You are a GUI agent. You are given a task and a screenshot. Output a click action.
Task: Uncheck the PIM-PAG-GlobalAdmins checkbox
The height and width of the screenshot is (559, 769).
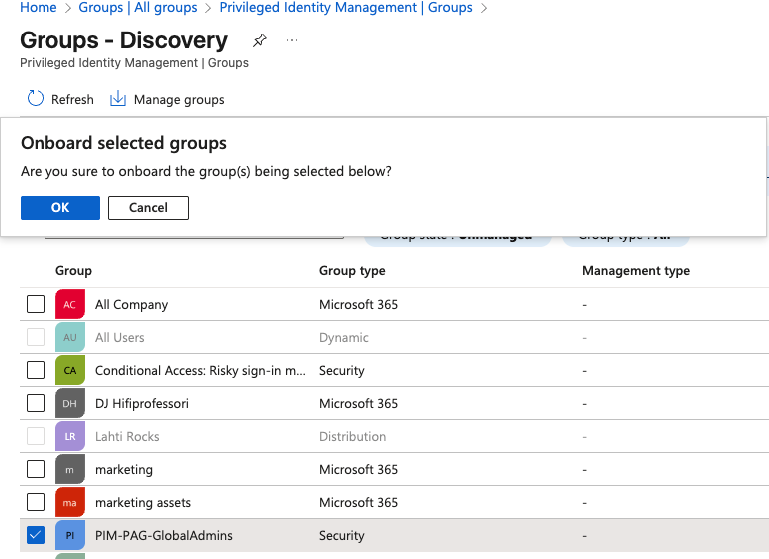pyautogui.click(x=36, y=536)
